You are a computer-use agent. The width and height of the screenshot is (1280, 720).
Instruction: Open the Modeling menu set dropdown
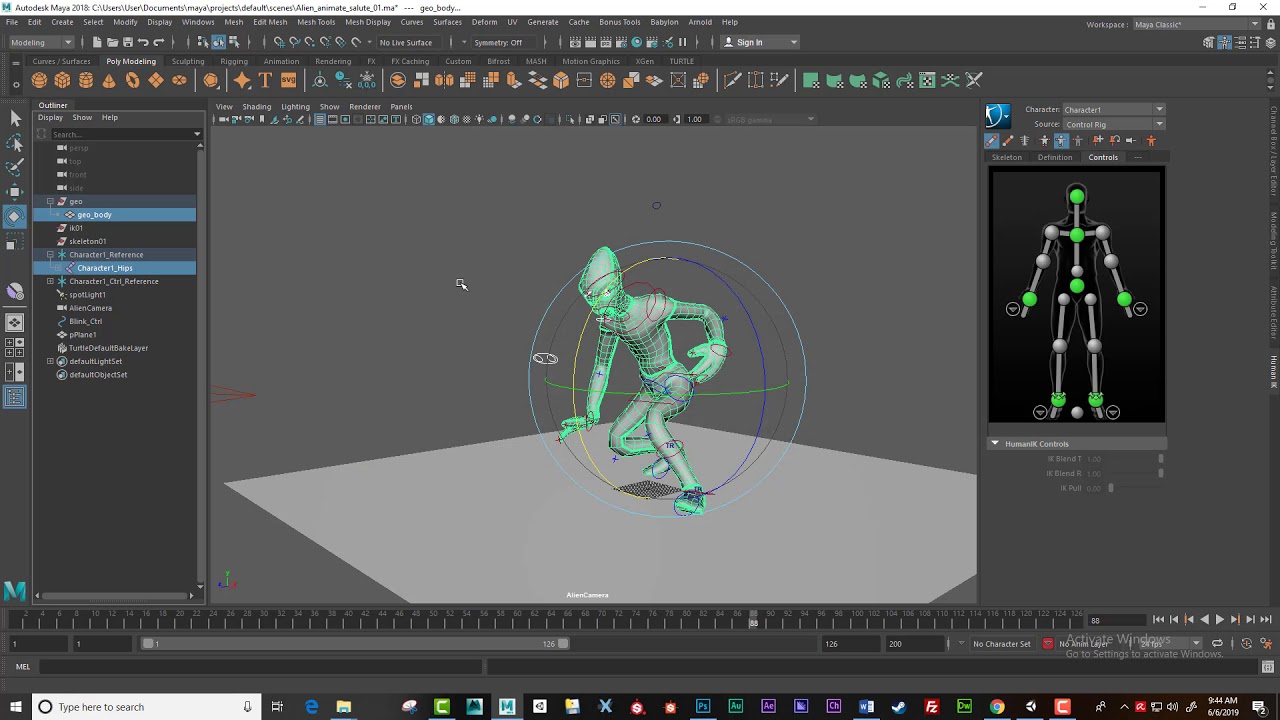(40, 42)
